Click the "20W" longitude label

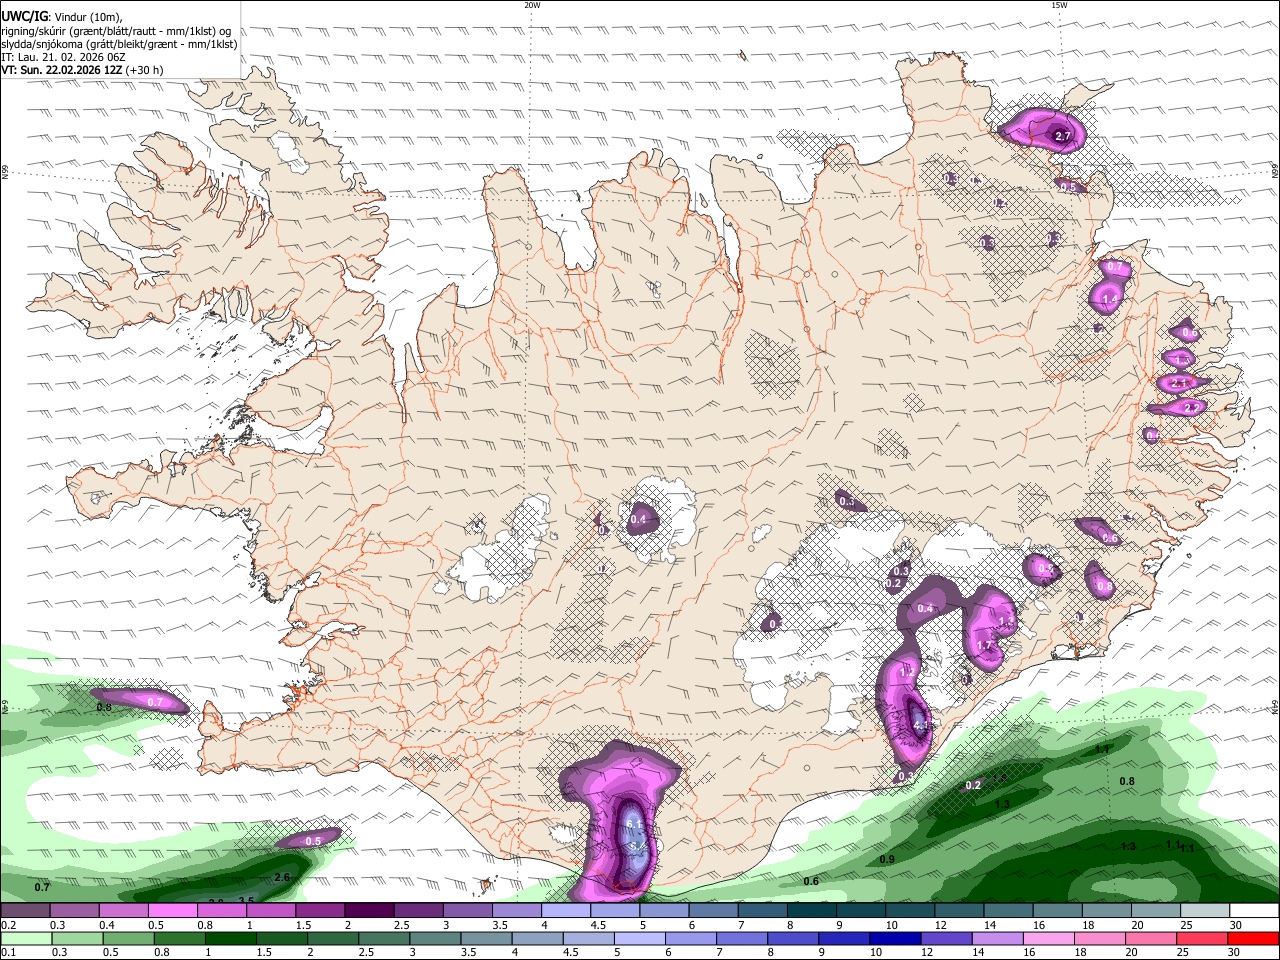point(532,5)
